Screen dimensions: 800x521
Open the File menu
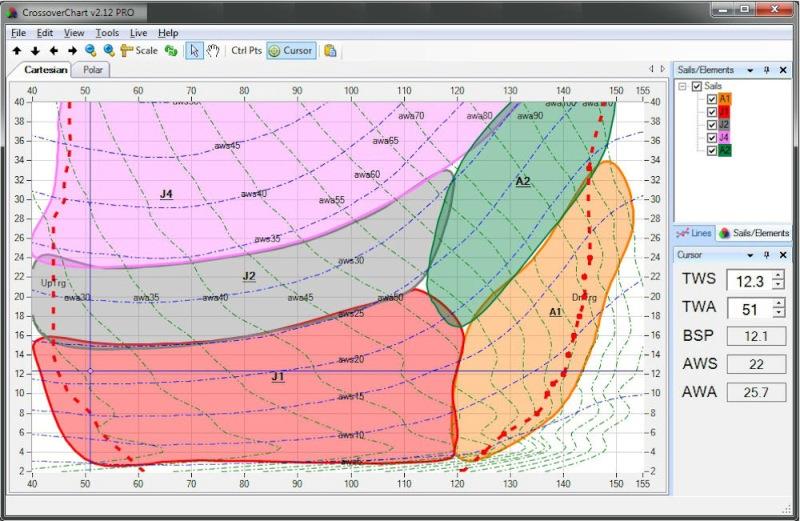pyautogui.click(x=18, y=33)
